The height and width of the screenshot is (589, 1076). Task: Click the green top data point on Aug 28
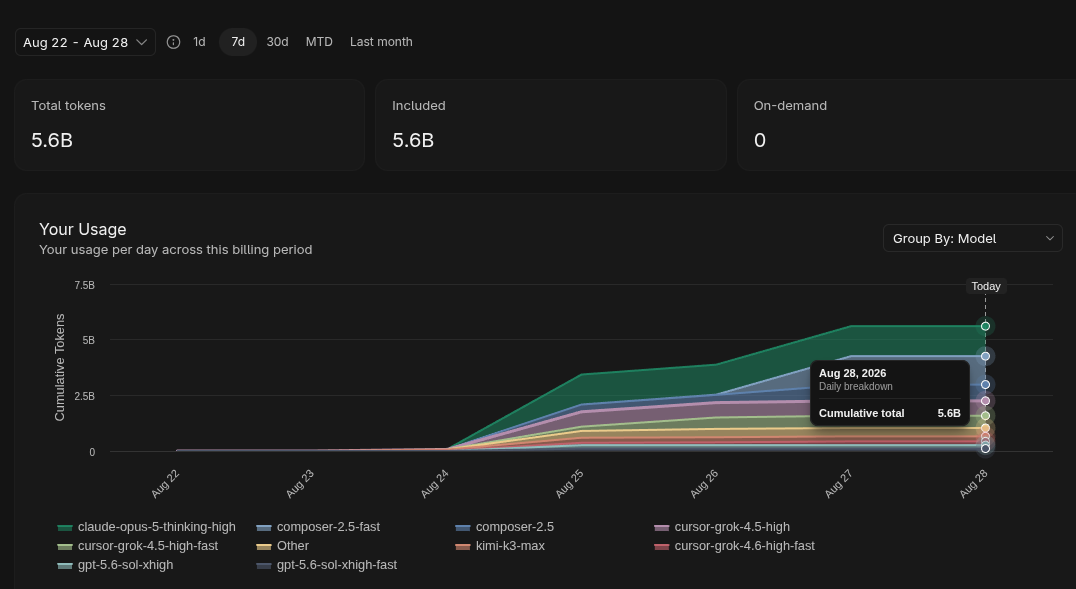pos(985,326)
